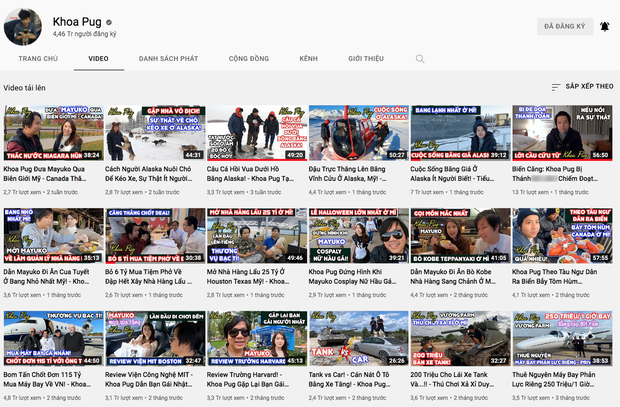620x407 pixels.
Task: Click the sort lines icon beside Sắp xếp theo
Action: click(556, 87)
